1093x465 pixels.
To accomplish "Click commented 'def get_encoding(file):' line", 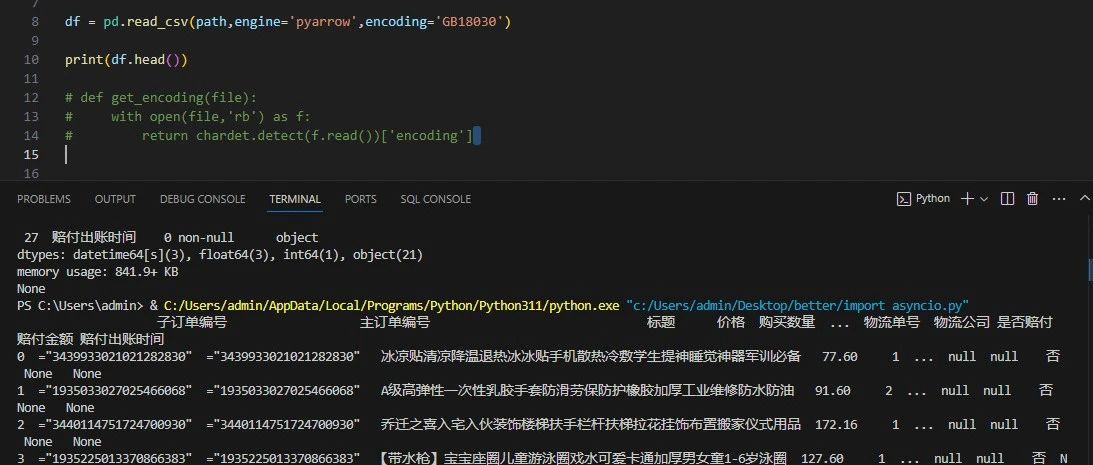I will click(x=161, y=98).
